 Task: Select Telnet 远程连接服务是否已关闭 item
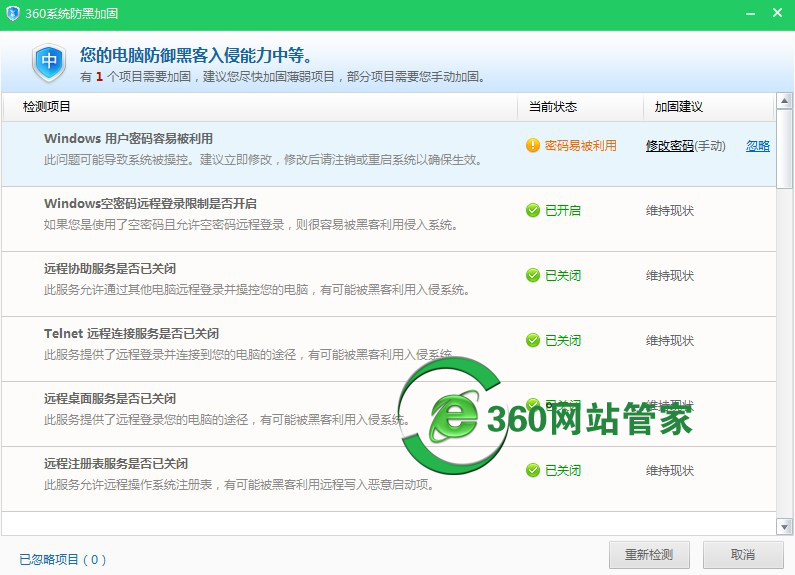(389, 349)
